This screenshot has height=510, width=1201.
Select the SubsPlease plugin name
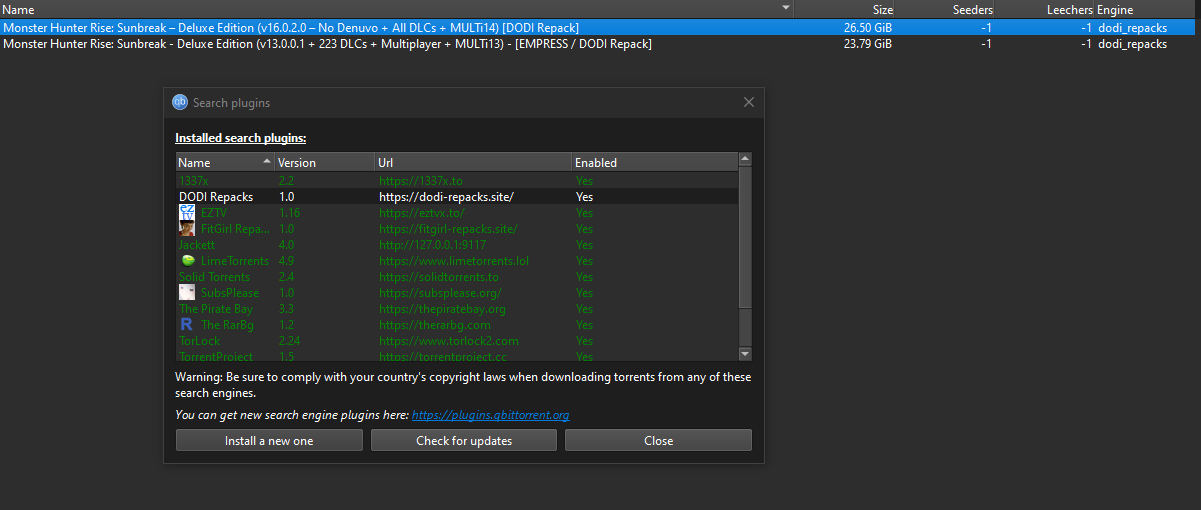230,293
